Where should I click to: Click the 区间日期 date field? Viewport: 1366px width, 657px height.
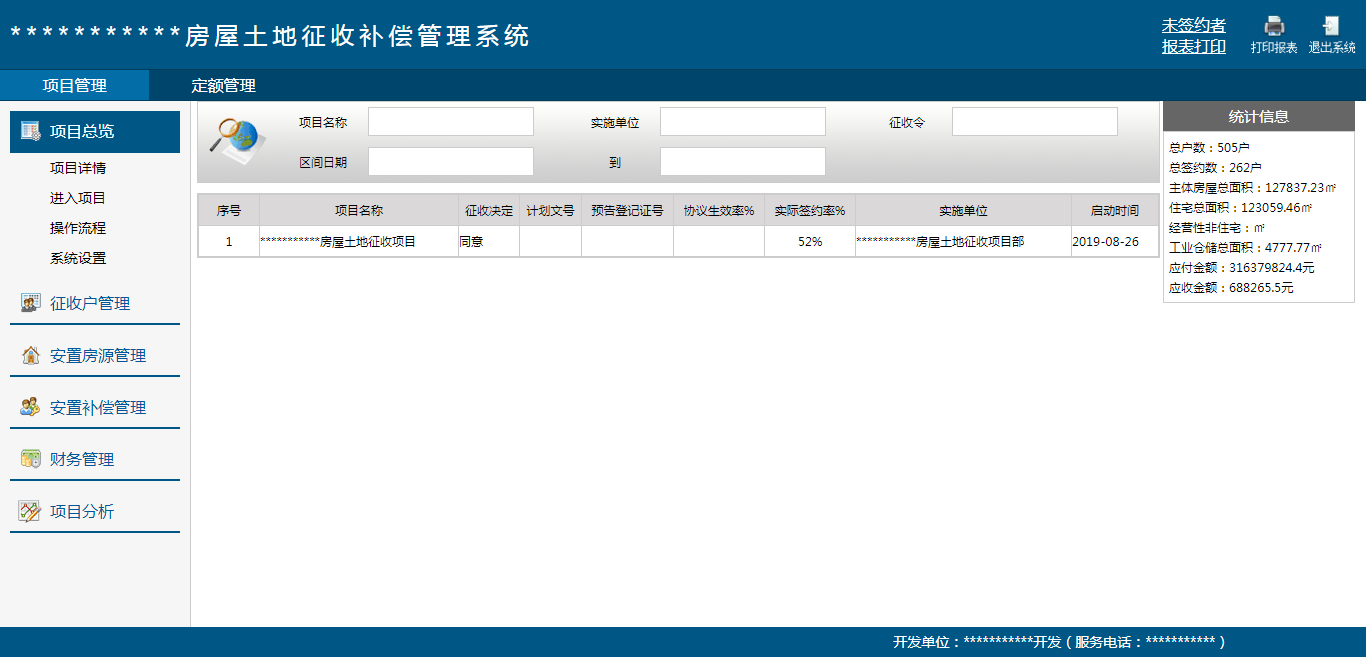coord(450,160)
